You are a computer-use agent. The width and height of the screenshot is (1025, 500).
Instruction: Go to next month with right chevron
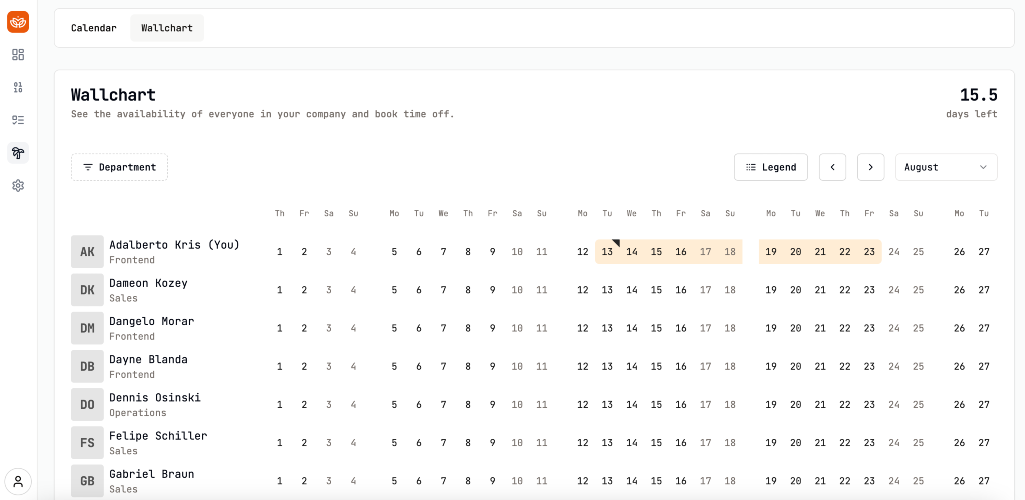point(871,167)
